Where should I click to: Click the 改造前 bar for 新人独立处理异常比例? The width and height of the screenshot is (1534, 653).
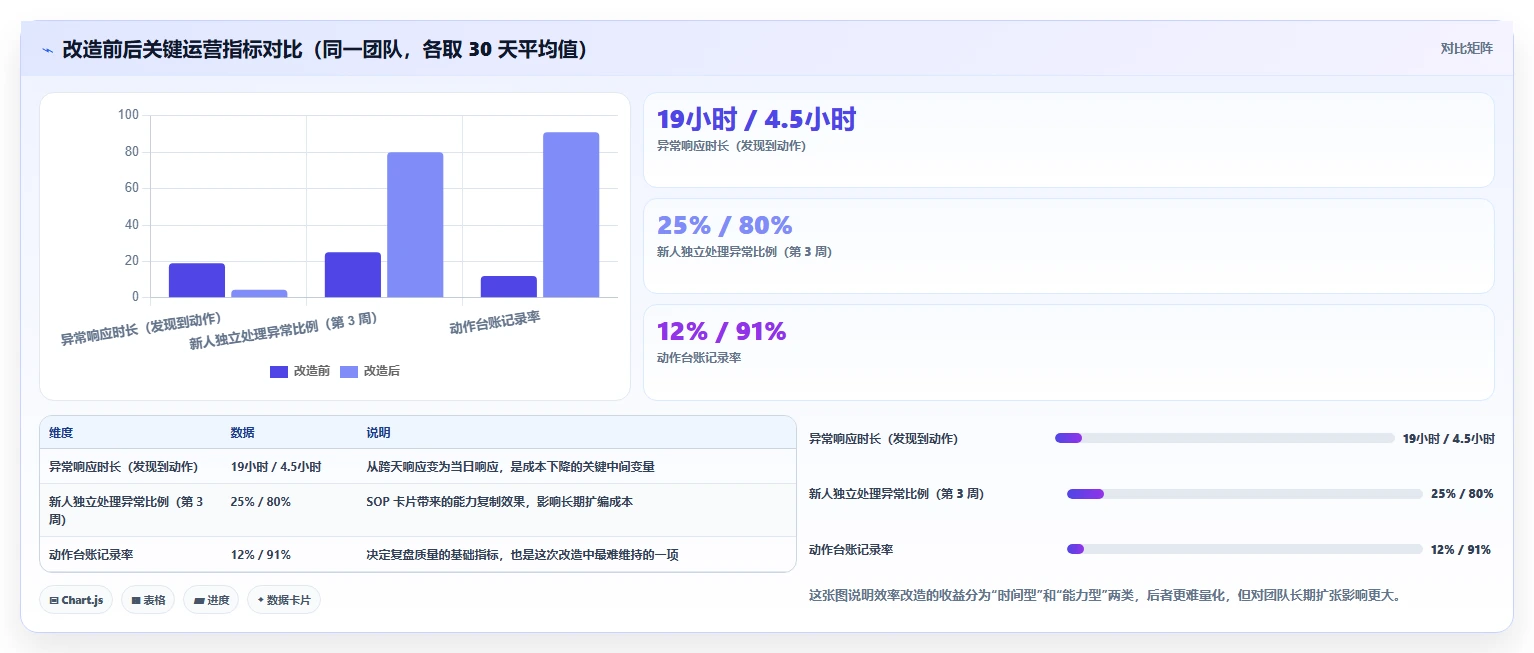coord(353,275)
